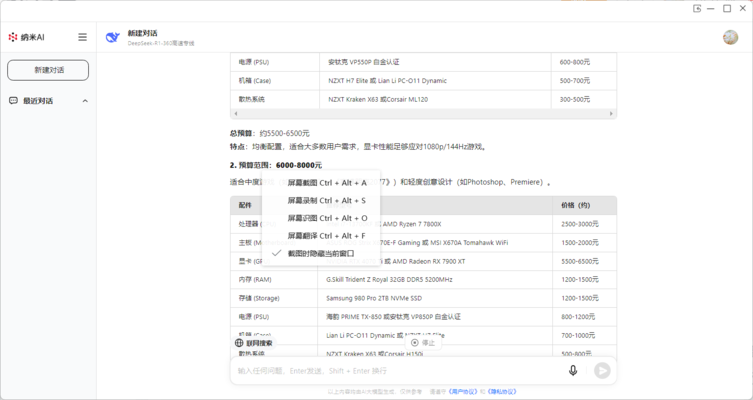The image size is (753, 400).
Task: Click the screenshot tool icon in title bar
Action: point(697,8)
